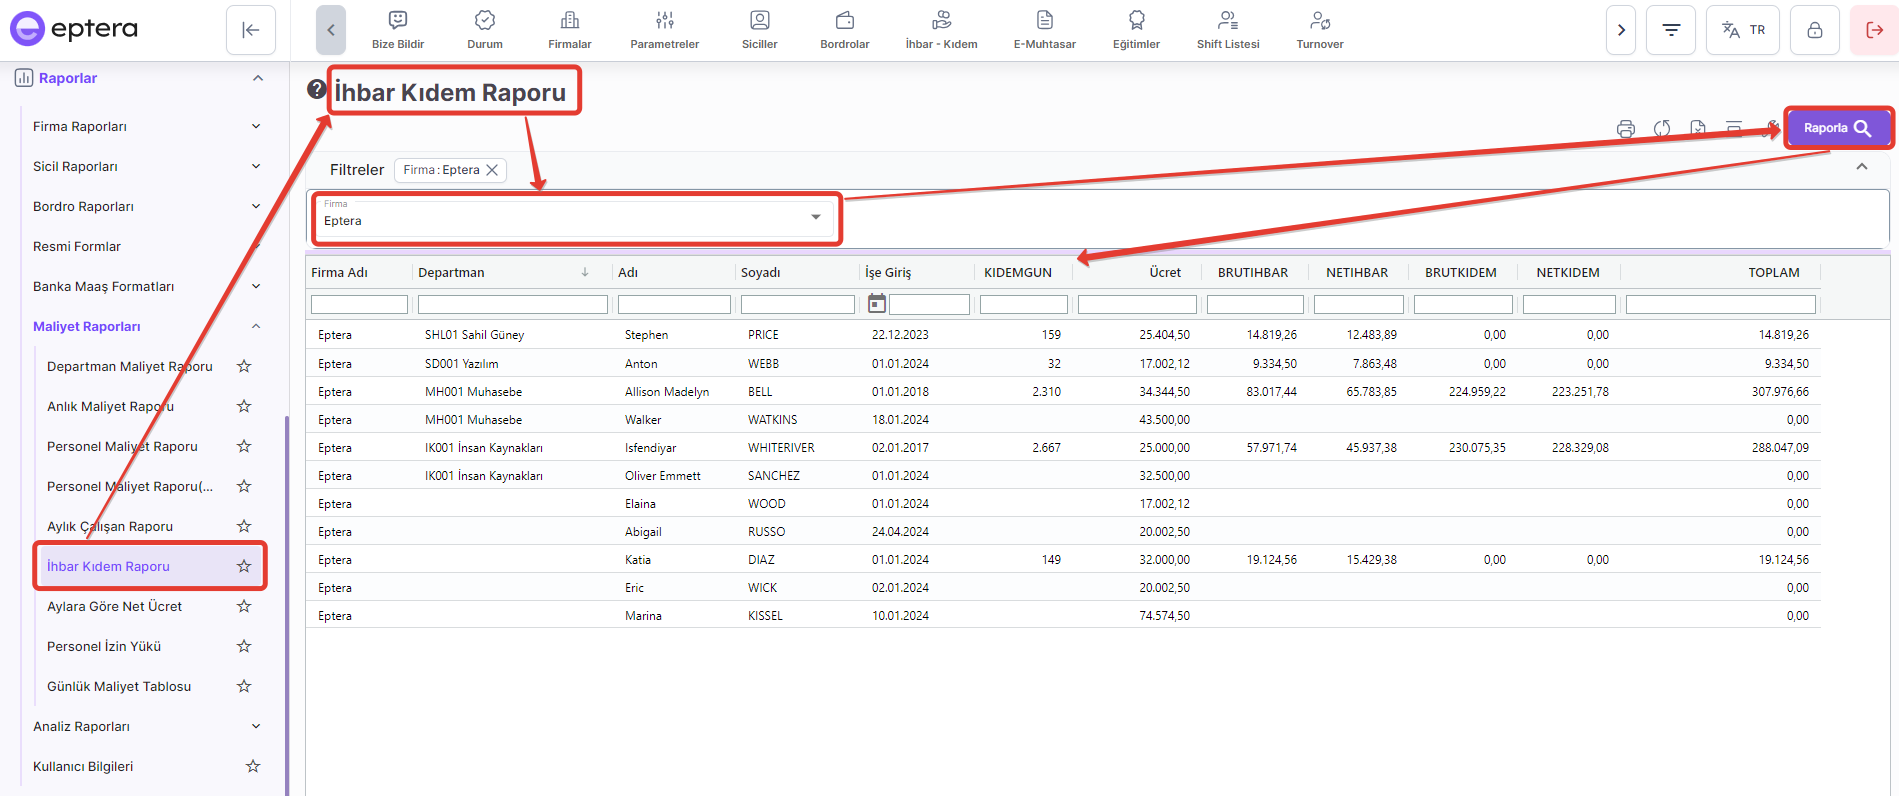The width and height of the screenshot is (1899, 796).
Task: Click the lock screen icon
Action: click(x=1814, y=30)
